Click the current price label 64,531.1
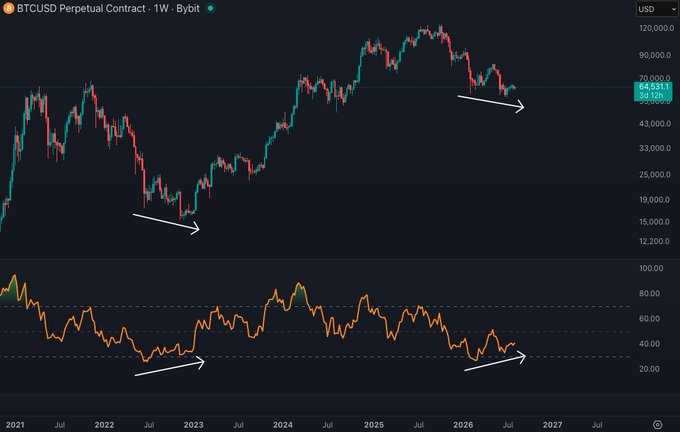 coord(653,87)
